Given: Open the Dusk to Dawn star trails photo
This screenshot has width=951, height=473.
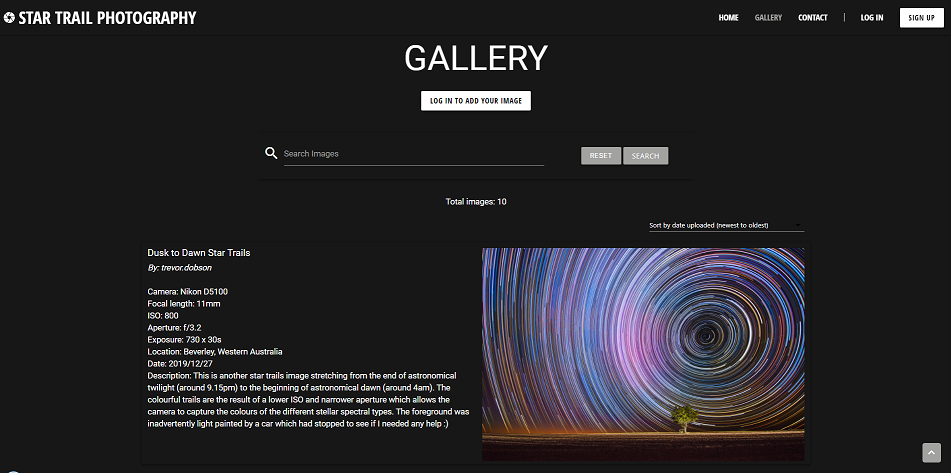Looking at the screenshot, I should click(644, 354).
